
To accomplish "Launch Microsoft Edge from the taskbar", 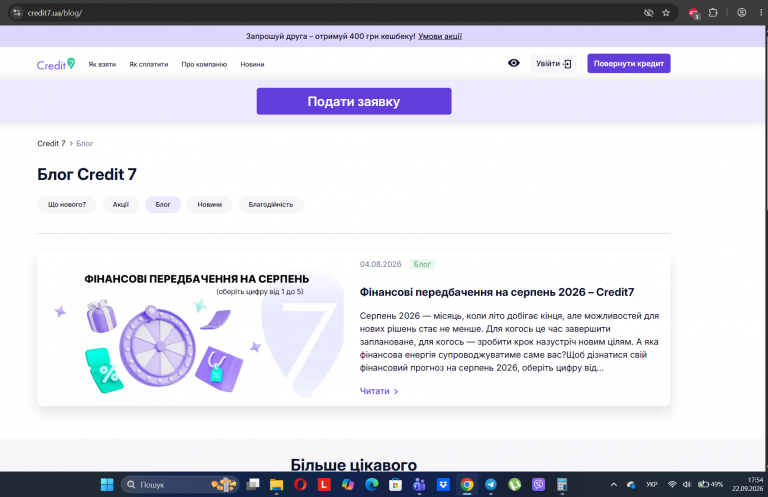I will 372,485.
